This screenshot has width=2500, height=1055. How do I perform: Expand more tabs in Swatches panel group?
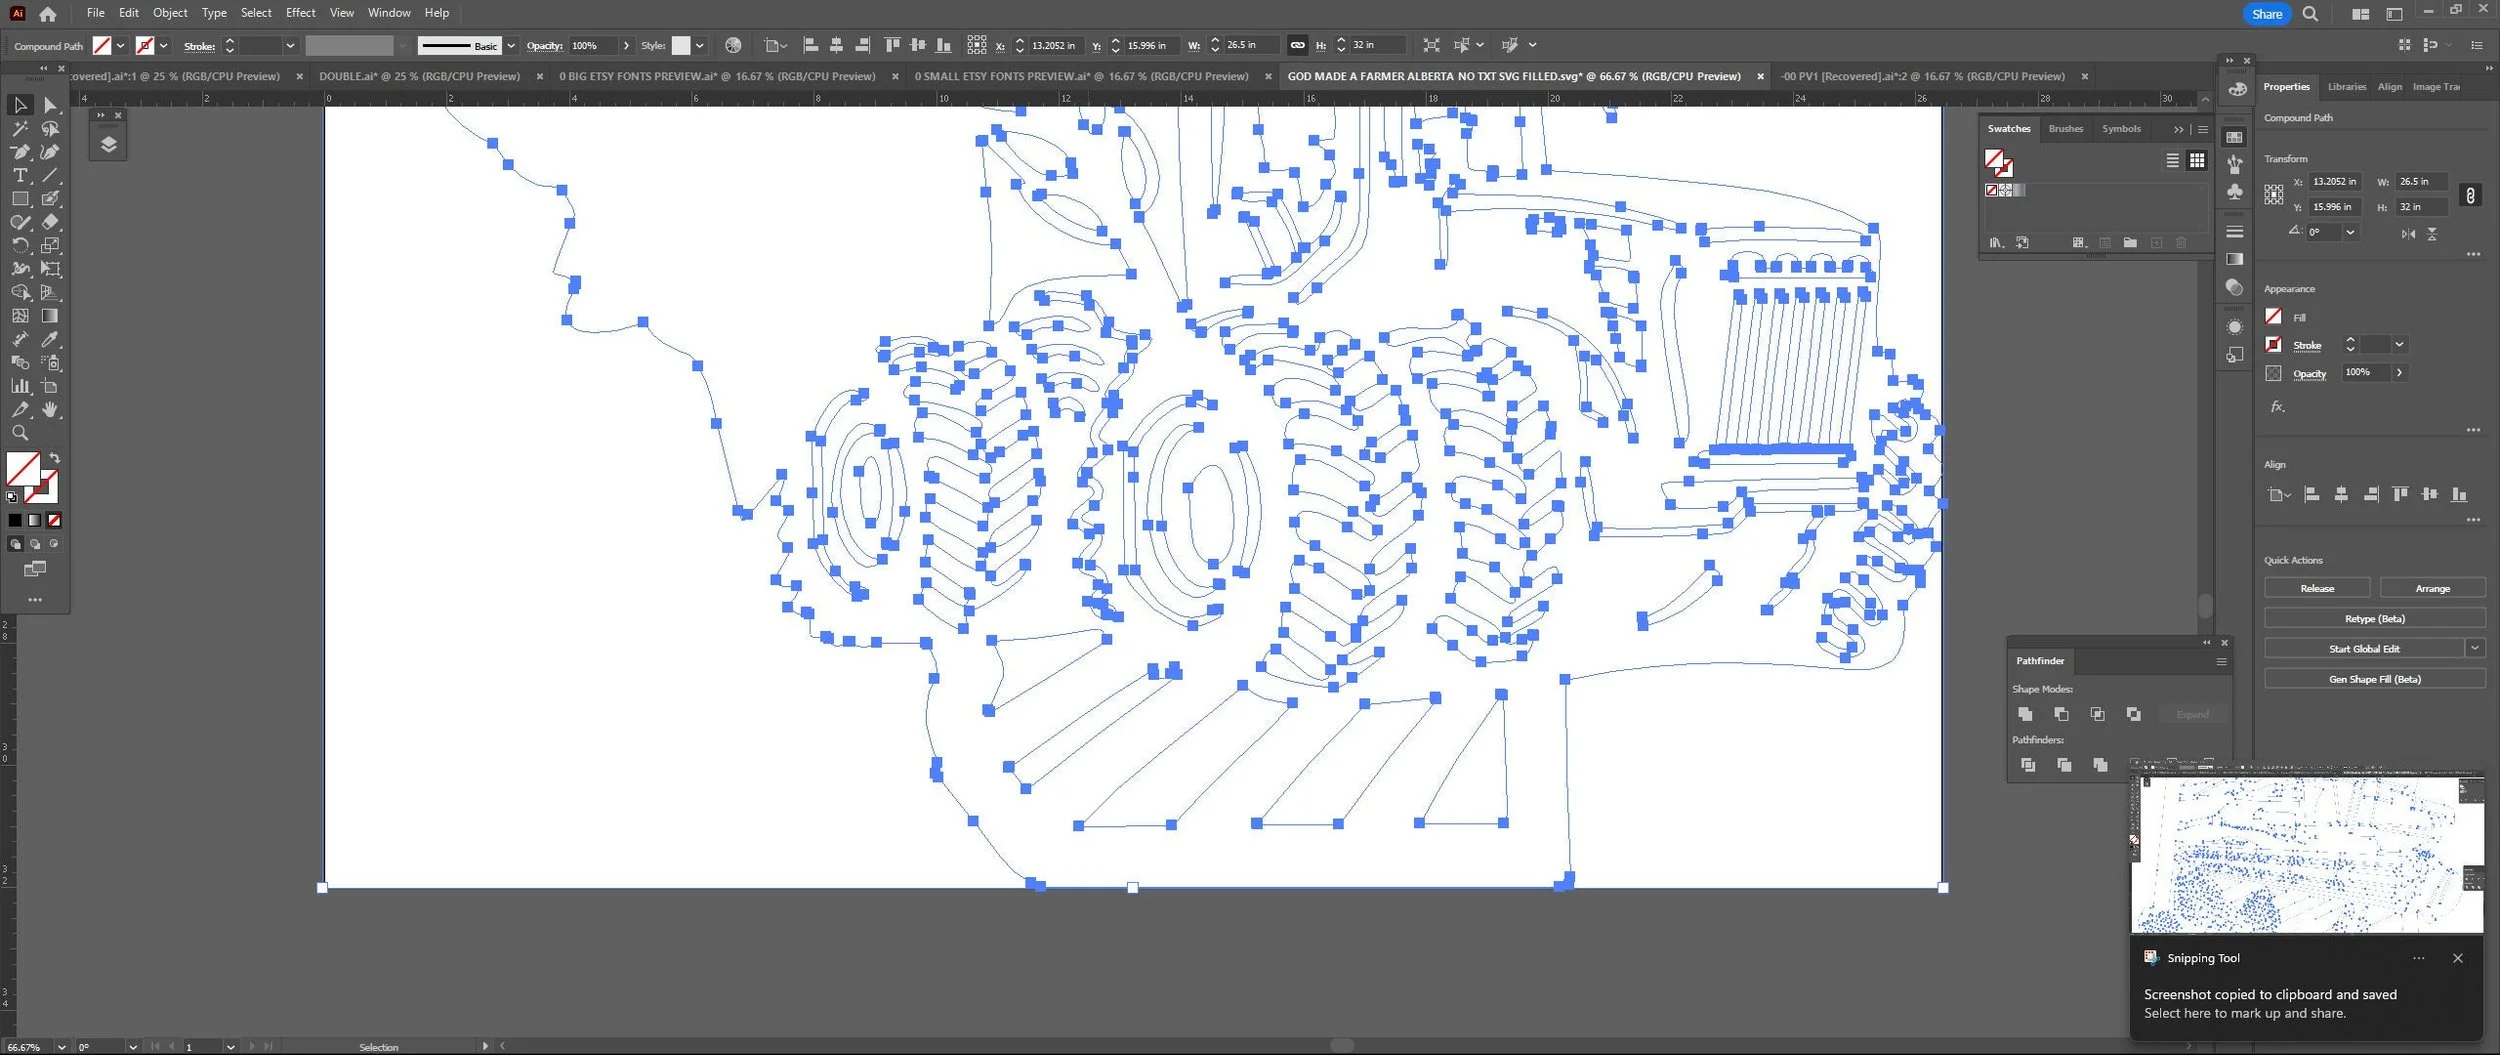[x=2178, y=129]
